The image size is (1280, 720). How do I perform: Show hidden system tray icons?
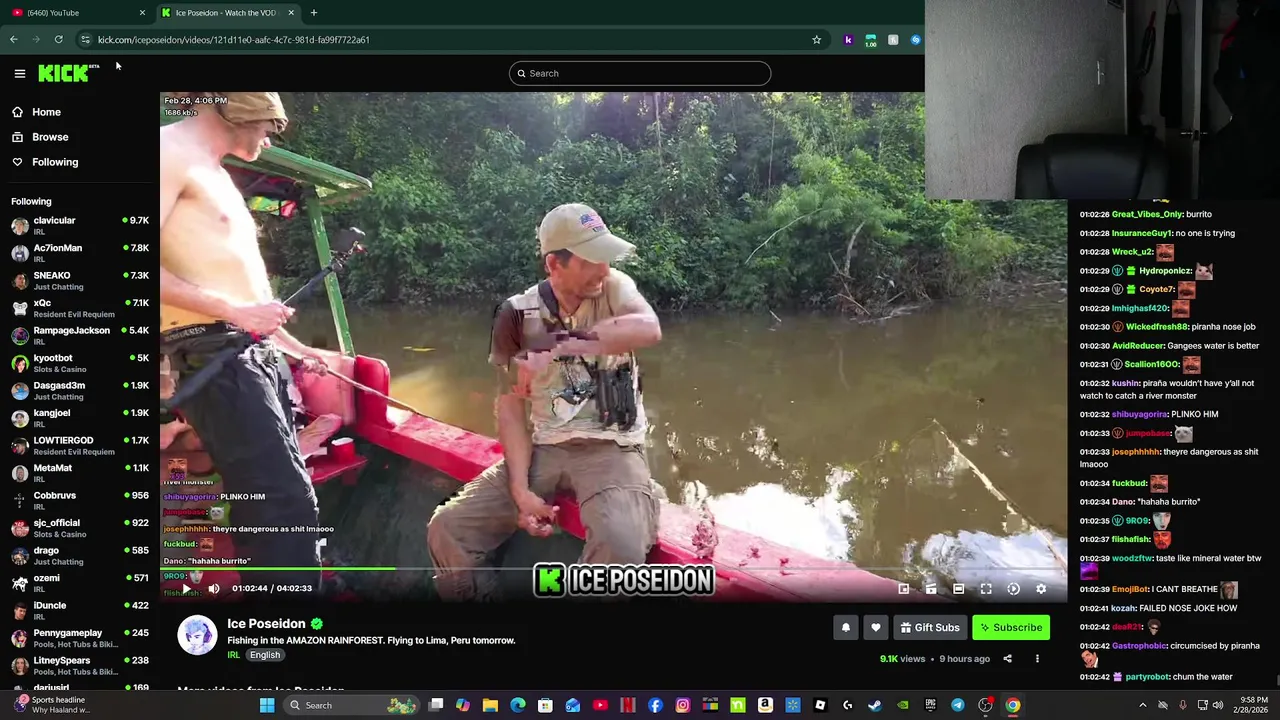pos(1143,705)
